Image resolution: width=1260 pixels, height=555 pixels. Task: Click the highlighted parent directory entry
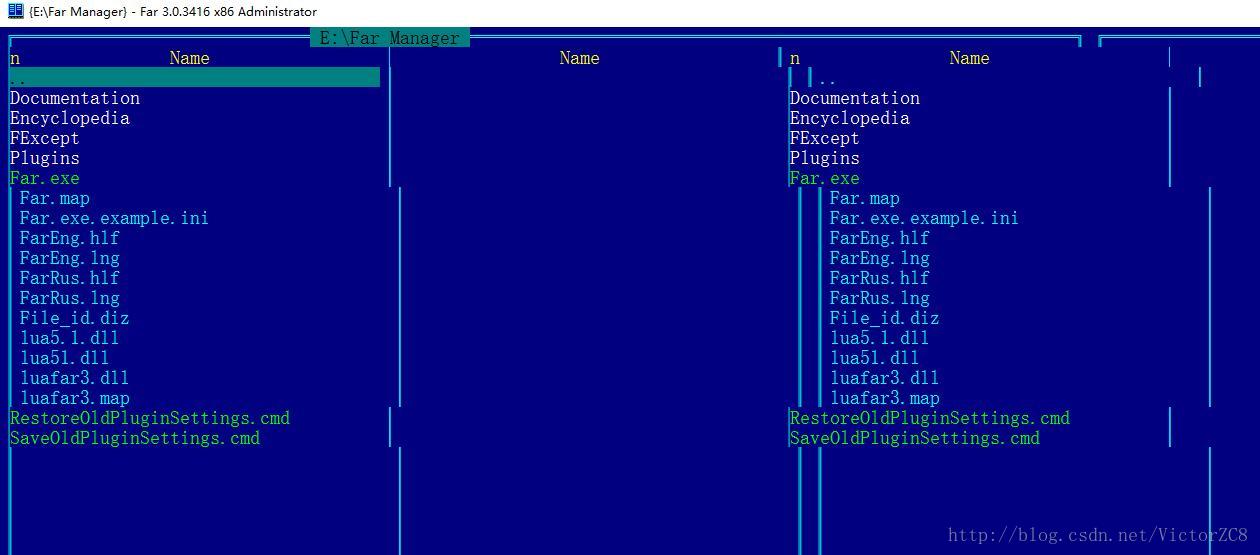coord(195,78)
